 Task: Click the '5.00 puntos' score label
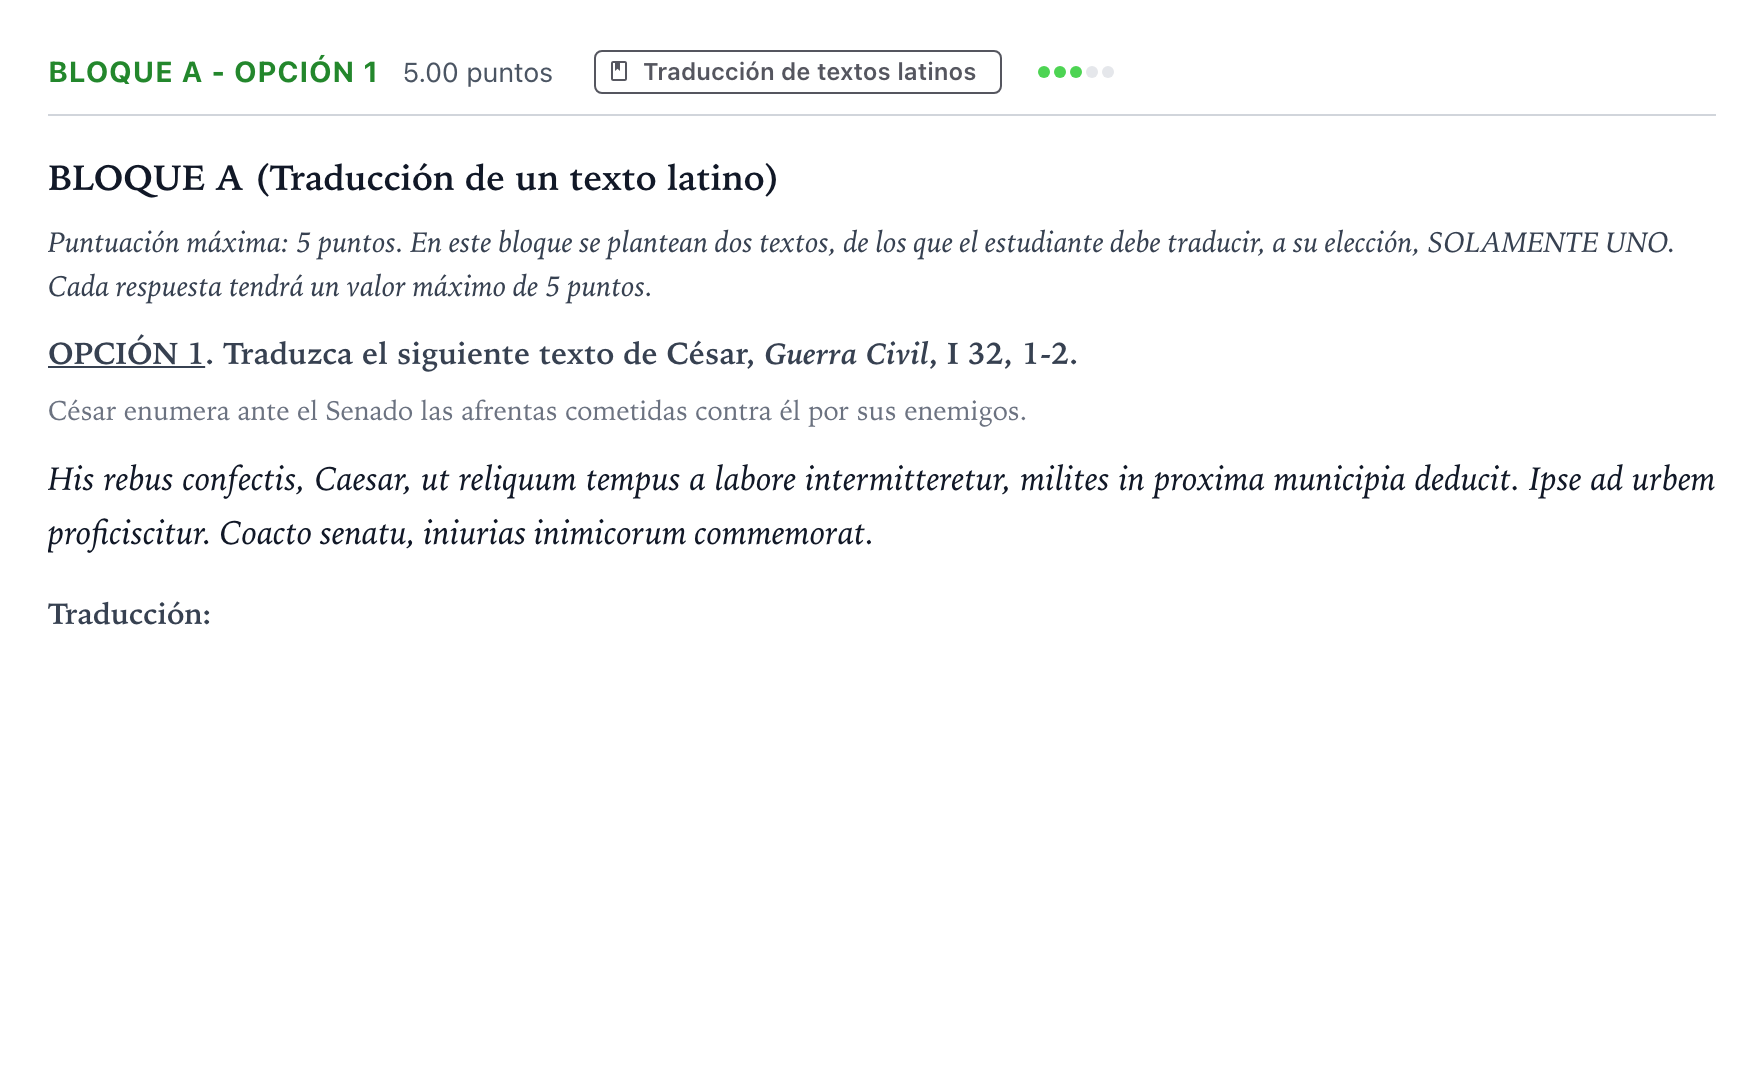[478, 73]
